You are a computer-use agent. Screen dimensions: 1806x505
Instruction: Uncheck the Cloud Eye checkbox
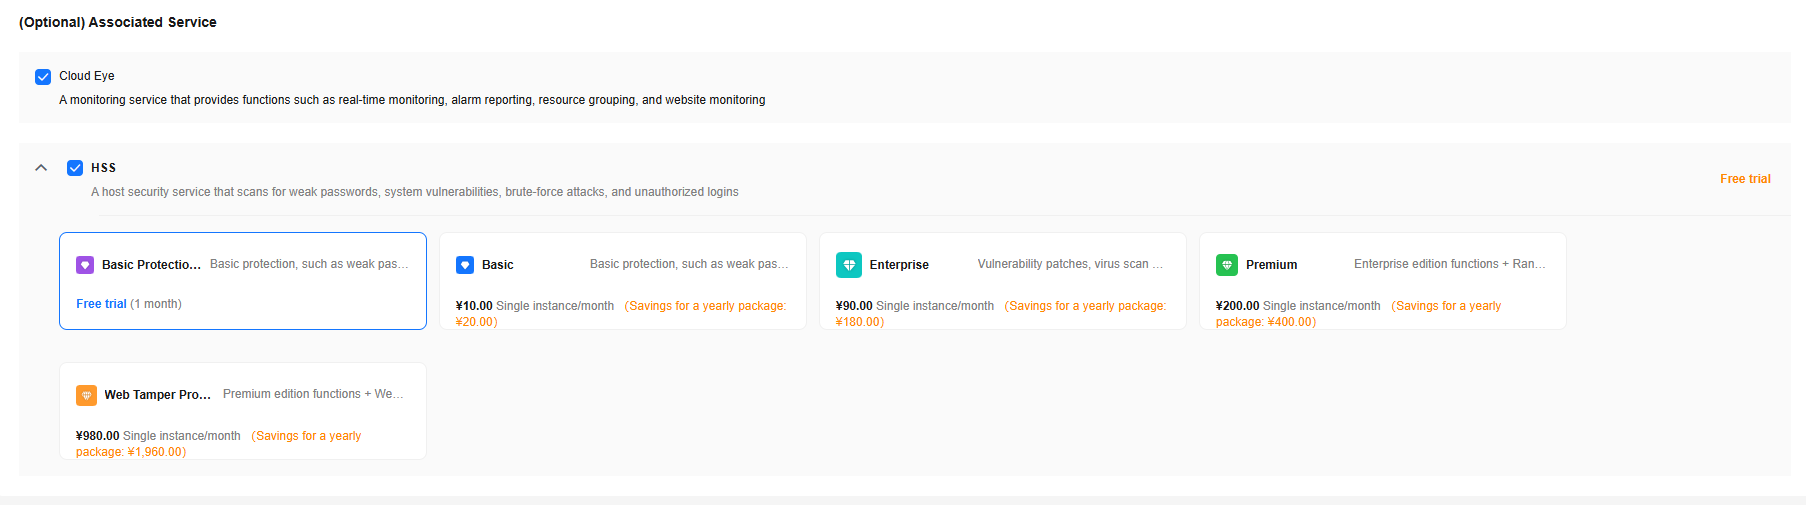click(x=43, y=77)
